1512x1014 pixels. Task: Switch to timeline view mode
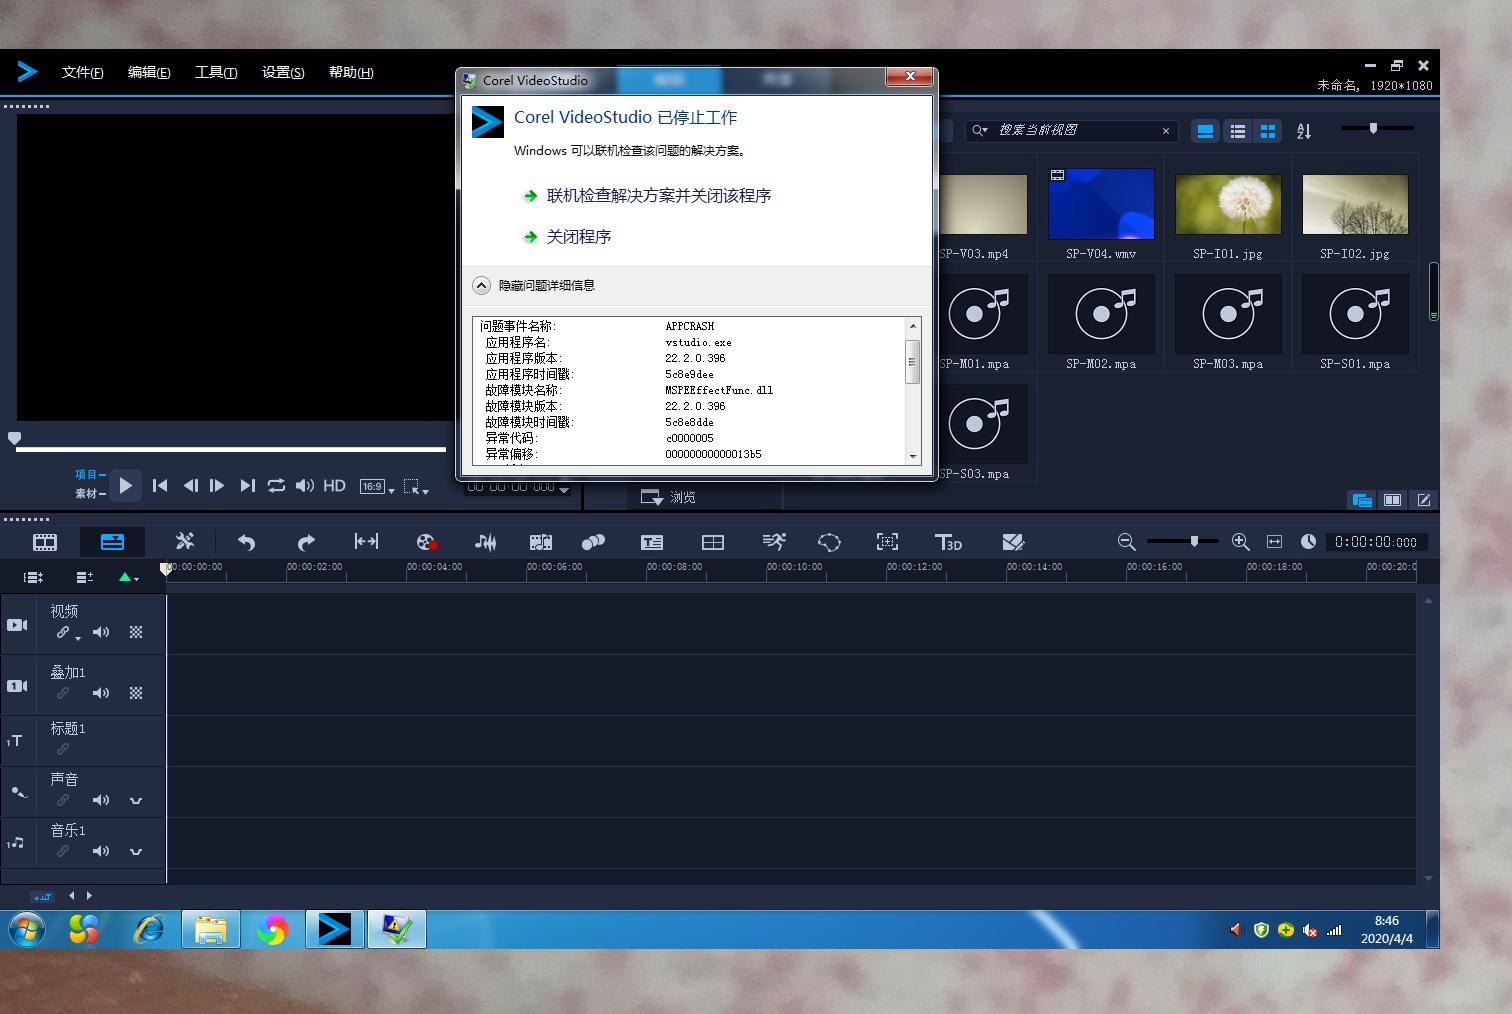112,542
